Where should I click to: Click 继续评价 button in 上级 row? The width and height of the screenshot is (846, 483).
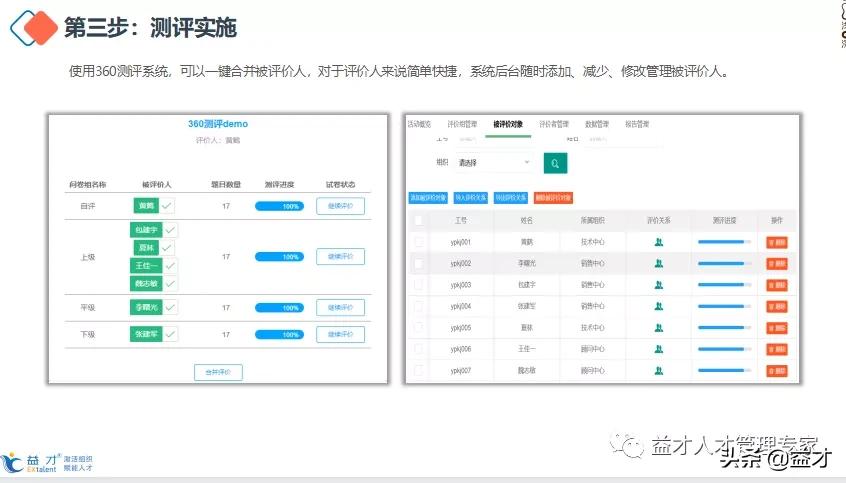[x=340, y=256]
